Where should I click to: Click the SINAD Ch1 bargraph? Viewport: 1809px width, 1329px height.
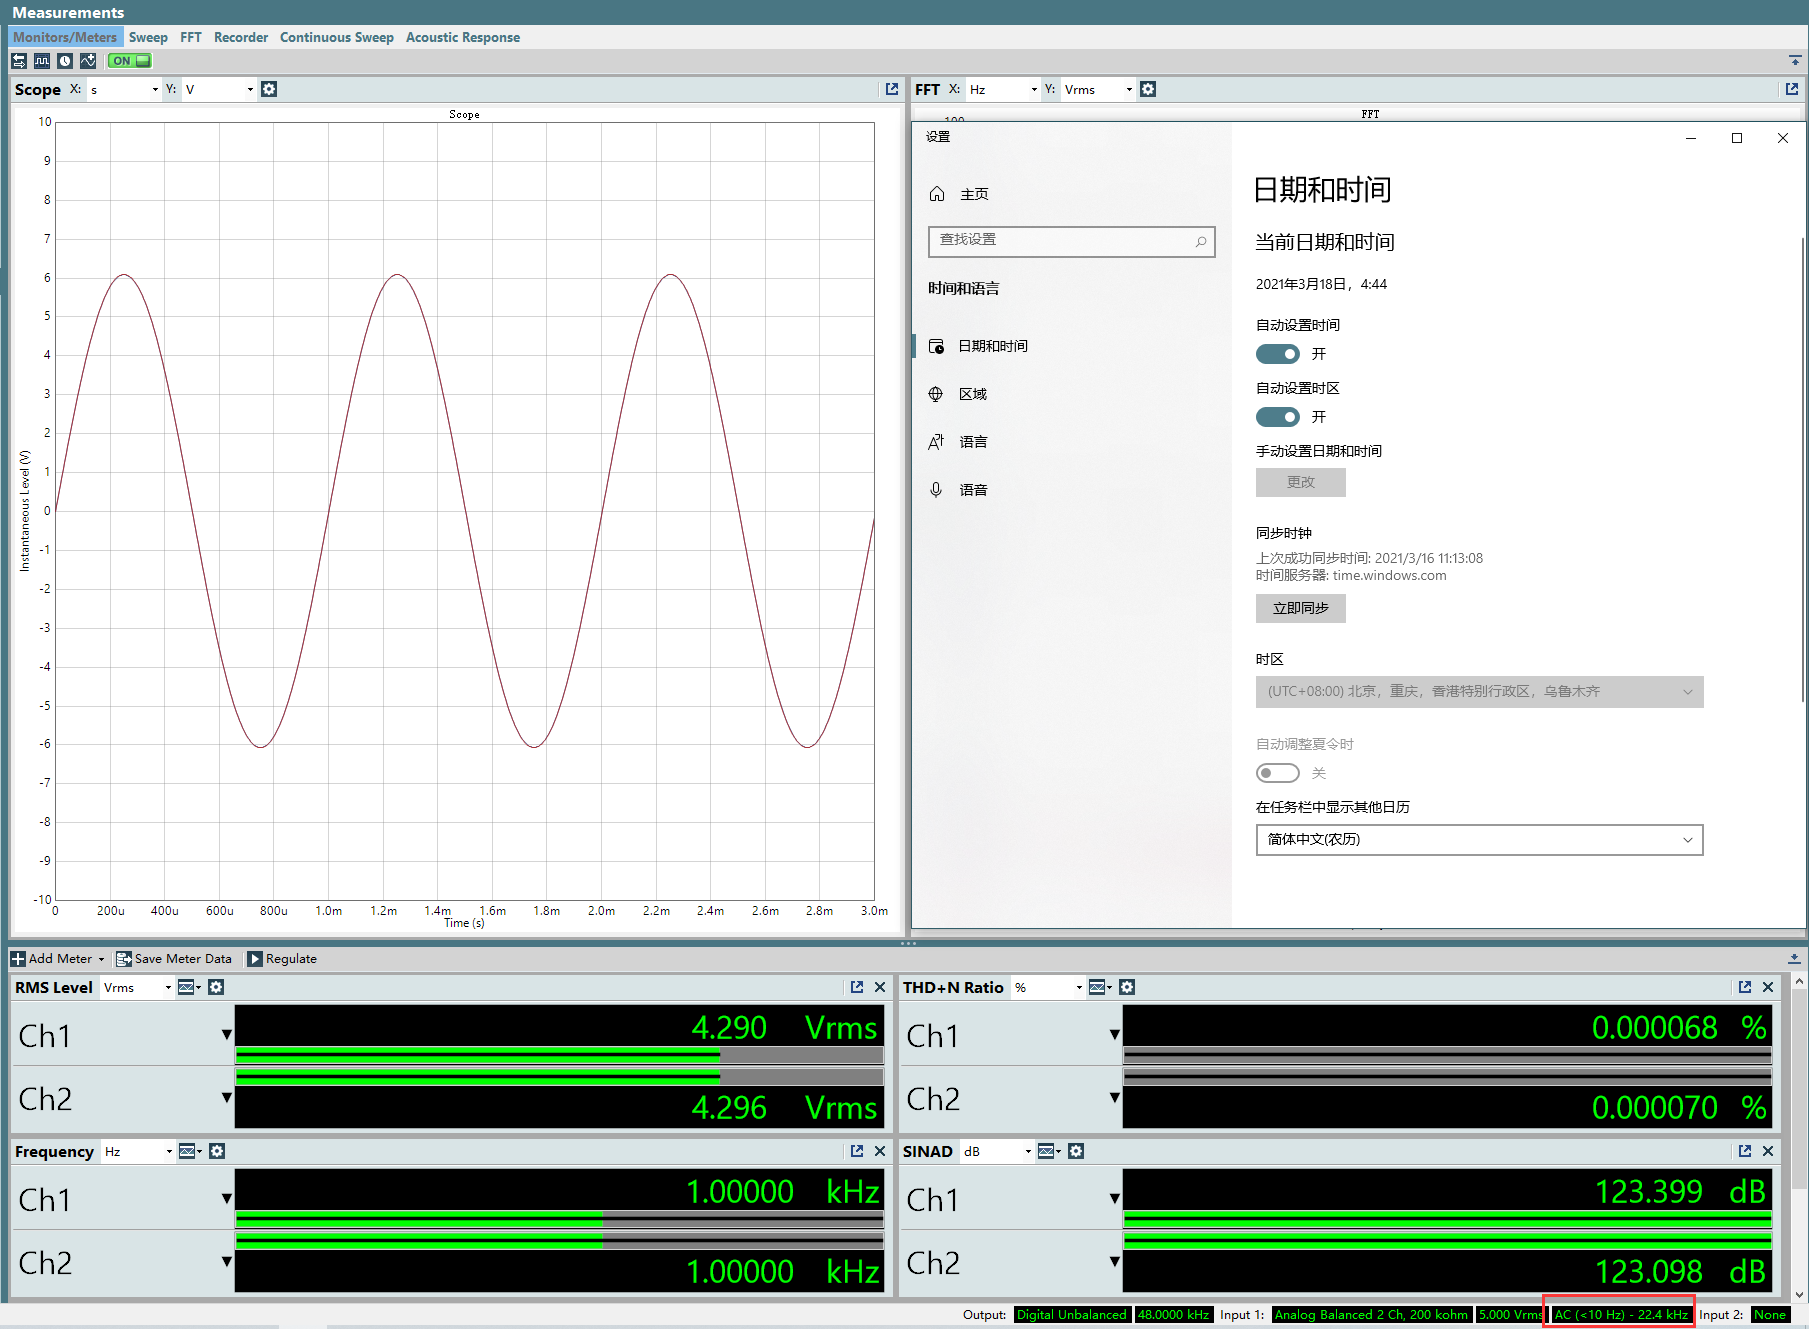click(x=1447, y=1219)
